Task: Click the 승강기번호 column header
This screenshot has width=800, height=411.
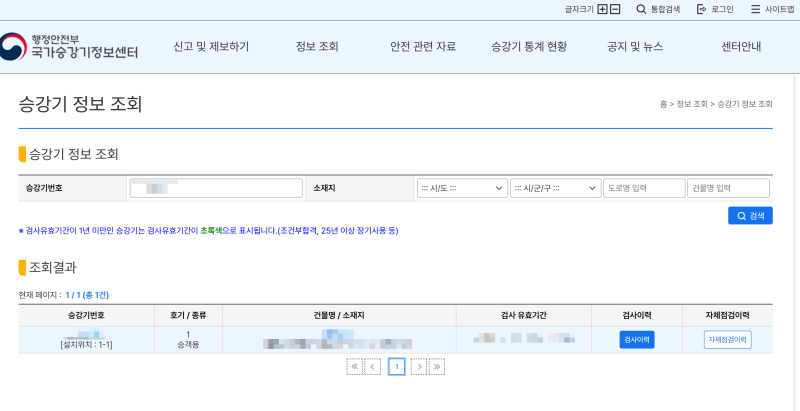Action: pyautogui.click(x=86, y=316)
